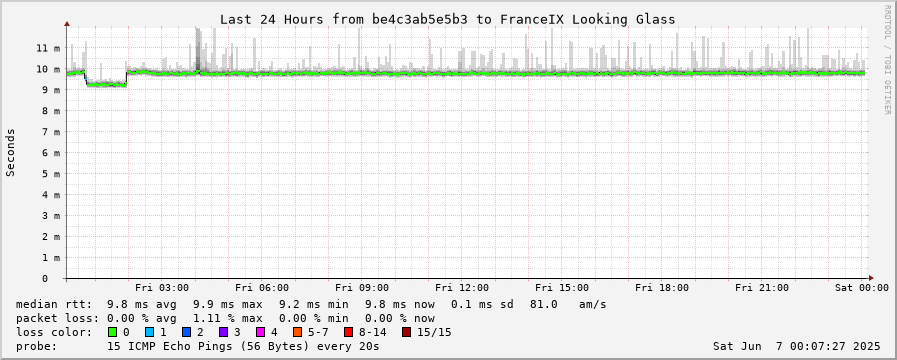
Task: Click the RRDTOOL / TOBI OETIKER watermark
Action: [887, 58]
